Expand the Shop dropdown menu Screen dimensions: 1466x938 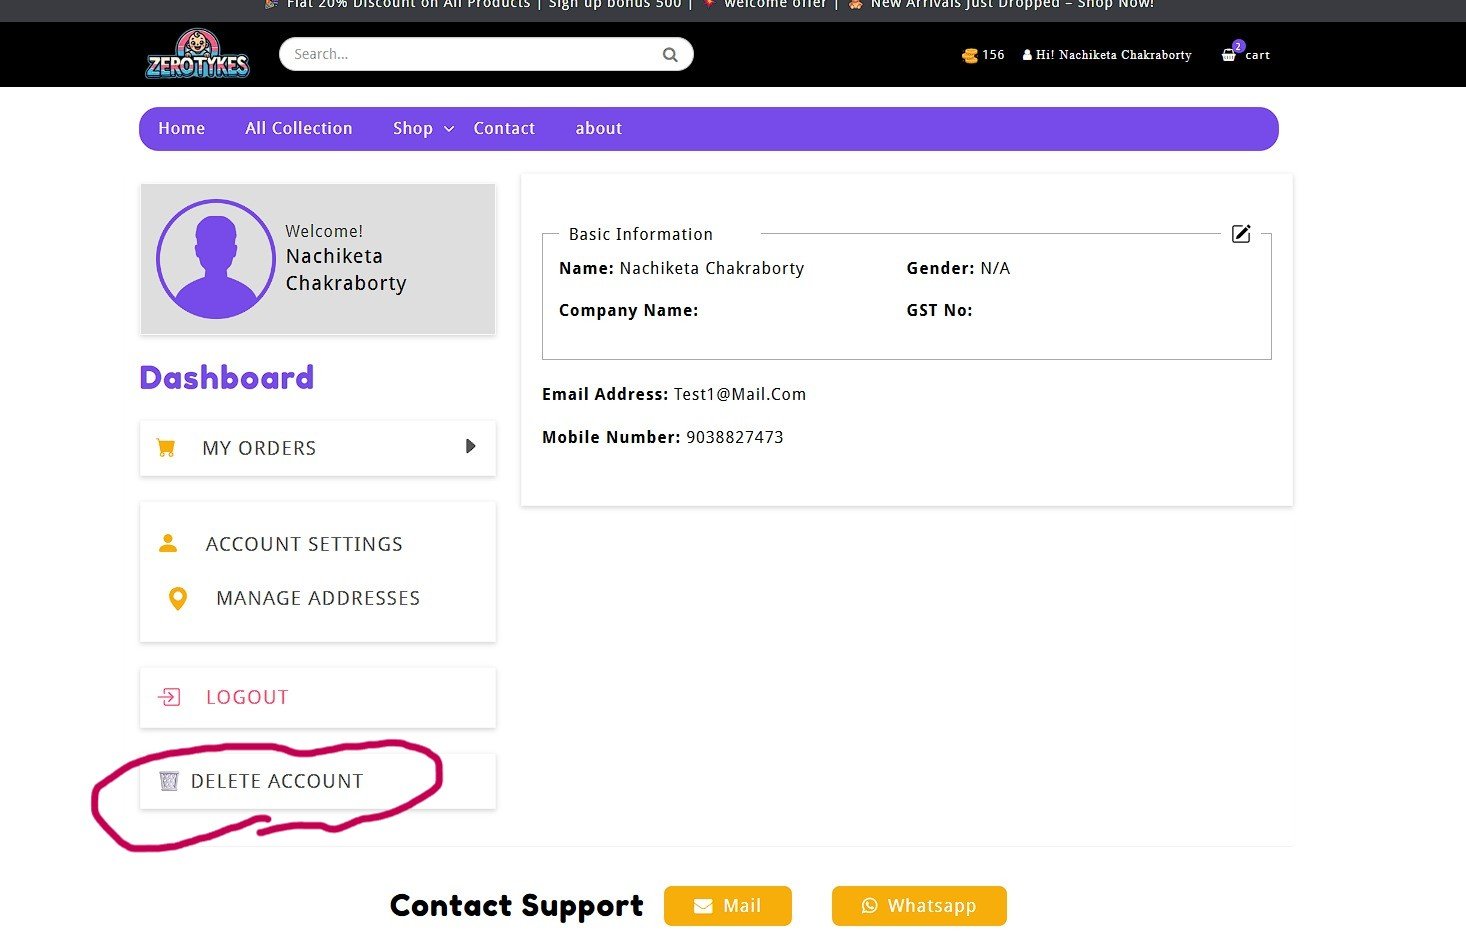[420, 128]
